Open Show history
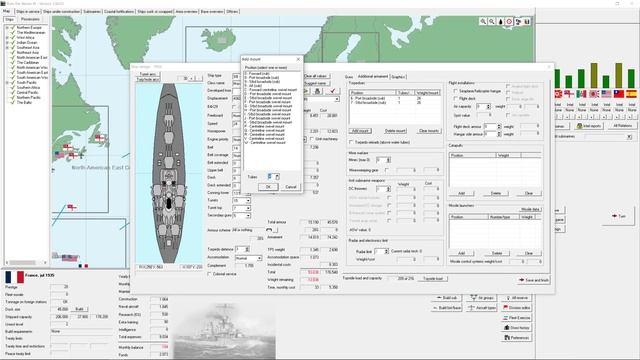 pos(517,328)
